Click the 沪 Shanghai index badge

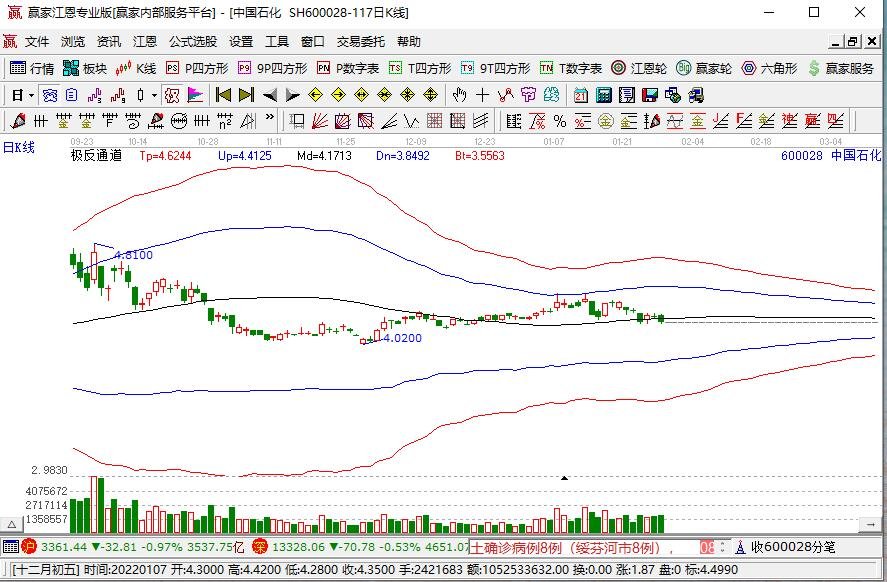point(29,547)
